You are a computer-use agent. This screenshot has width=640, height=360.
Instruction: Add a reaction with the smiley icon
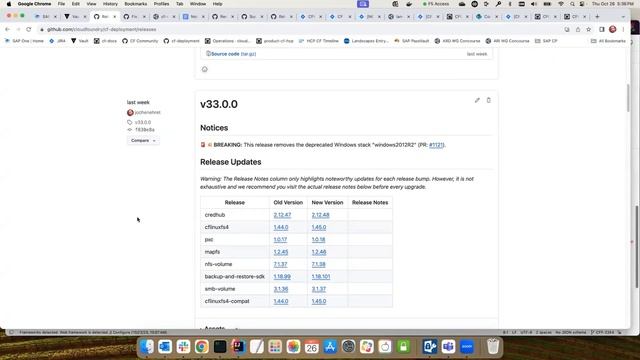[204, 69]
